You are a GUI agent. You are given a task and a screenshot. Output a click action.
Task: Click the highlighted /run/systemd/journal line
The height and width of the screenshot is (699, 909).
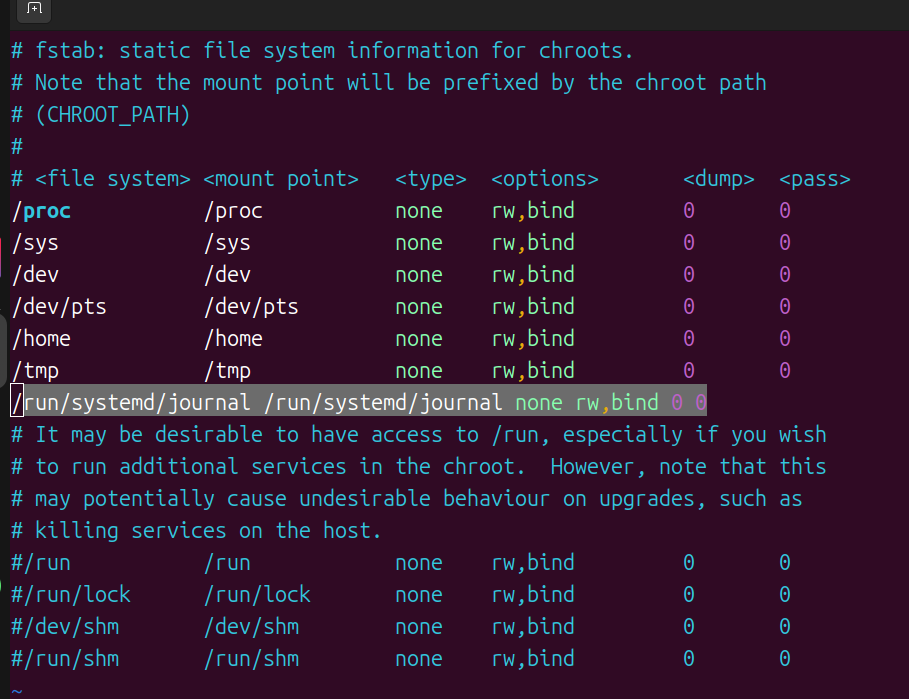(x=358, y=403)
